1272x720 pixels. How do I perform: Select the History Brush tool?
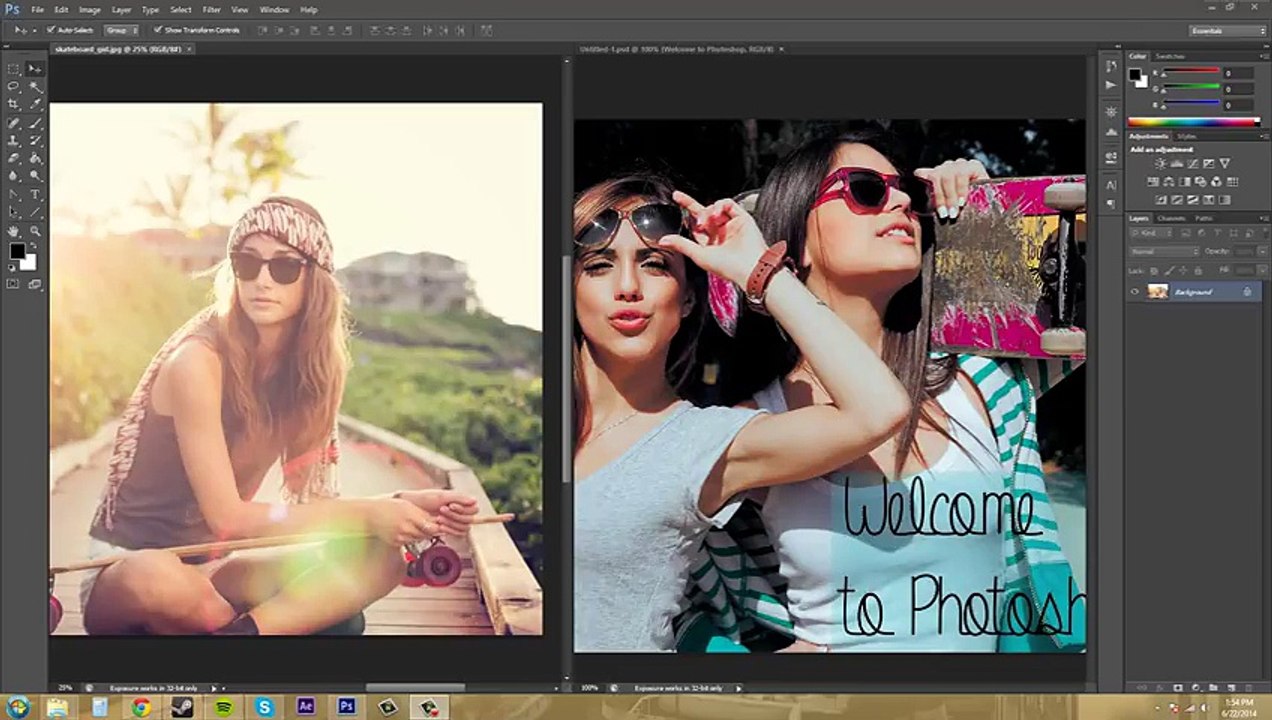coord(33,140)
